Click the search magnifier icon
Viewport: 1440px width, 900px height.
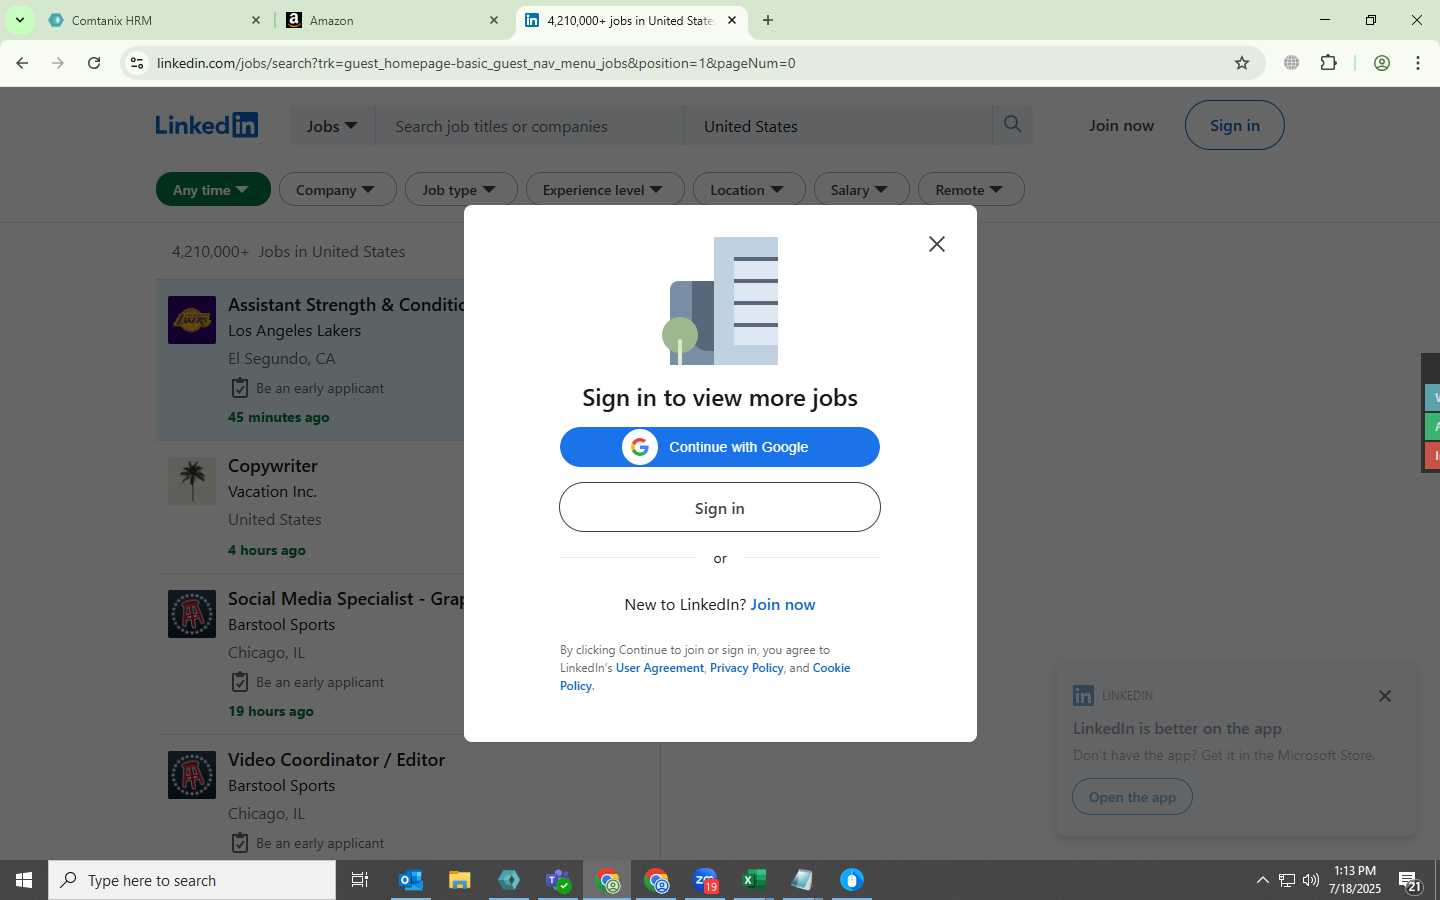(x=1013, y=124)
